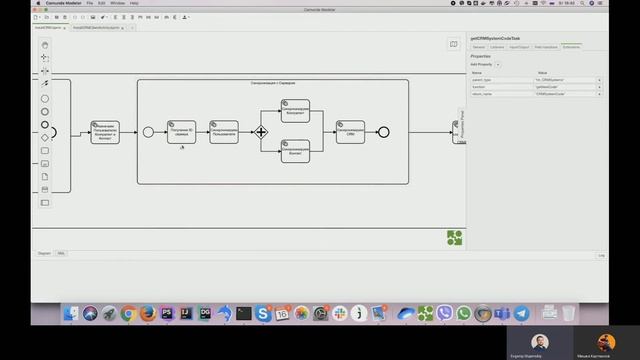Select the lower parallel branch task
Viewport: 640px width, 360px height.
point(295,151)
